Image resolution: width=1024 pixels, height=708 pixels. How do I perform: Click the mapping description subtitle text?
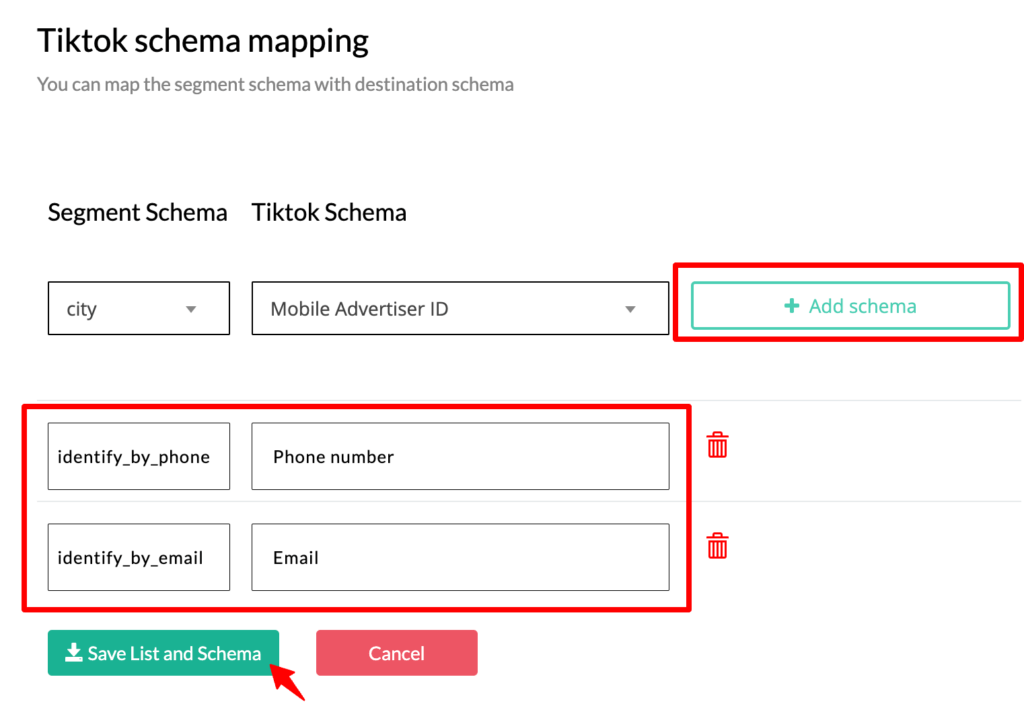[275, 84]
